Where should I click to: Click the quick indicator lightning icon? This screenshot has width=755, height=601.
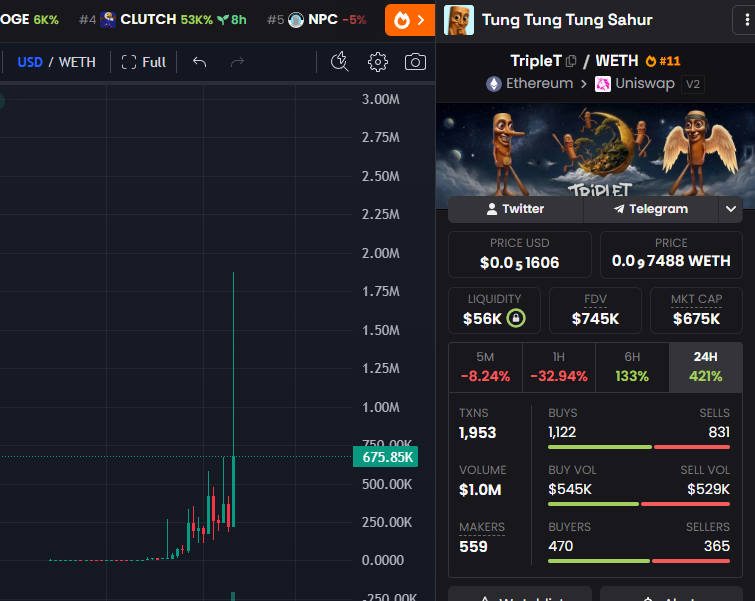(339, 62)
